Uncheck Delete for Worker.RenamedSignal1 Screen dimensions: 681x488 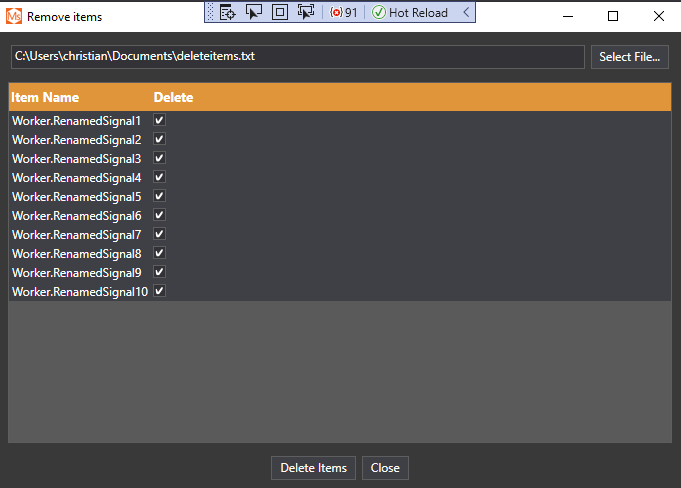pos(159,120)
